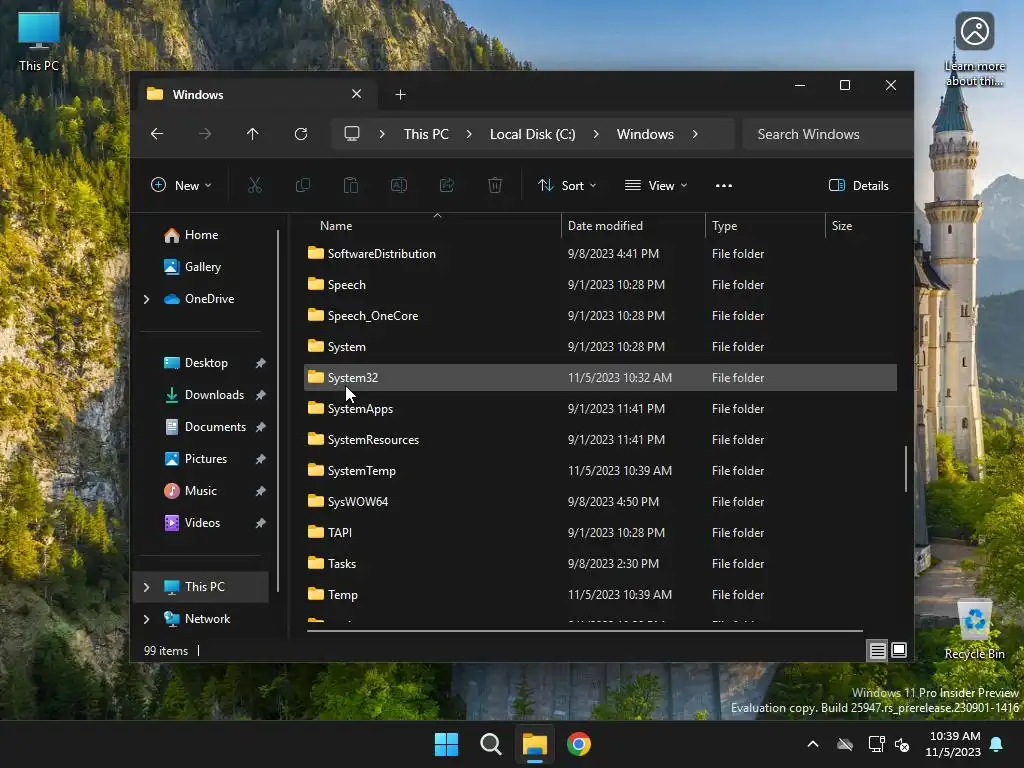Open notifications bell in taskbar
1024x768 pixels.
coord(997,744)
